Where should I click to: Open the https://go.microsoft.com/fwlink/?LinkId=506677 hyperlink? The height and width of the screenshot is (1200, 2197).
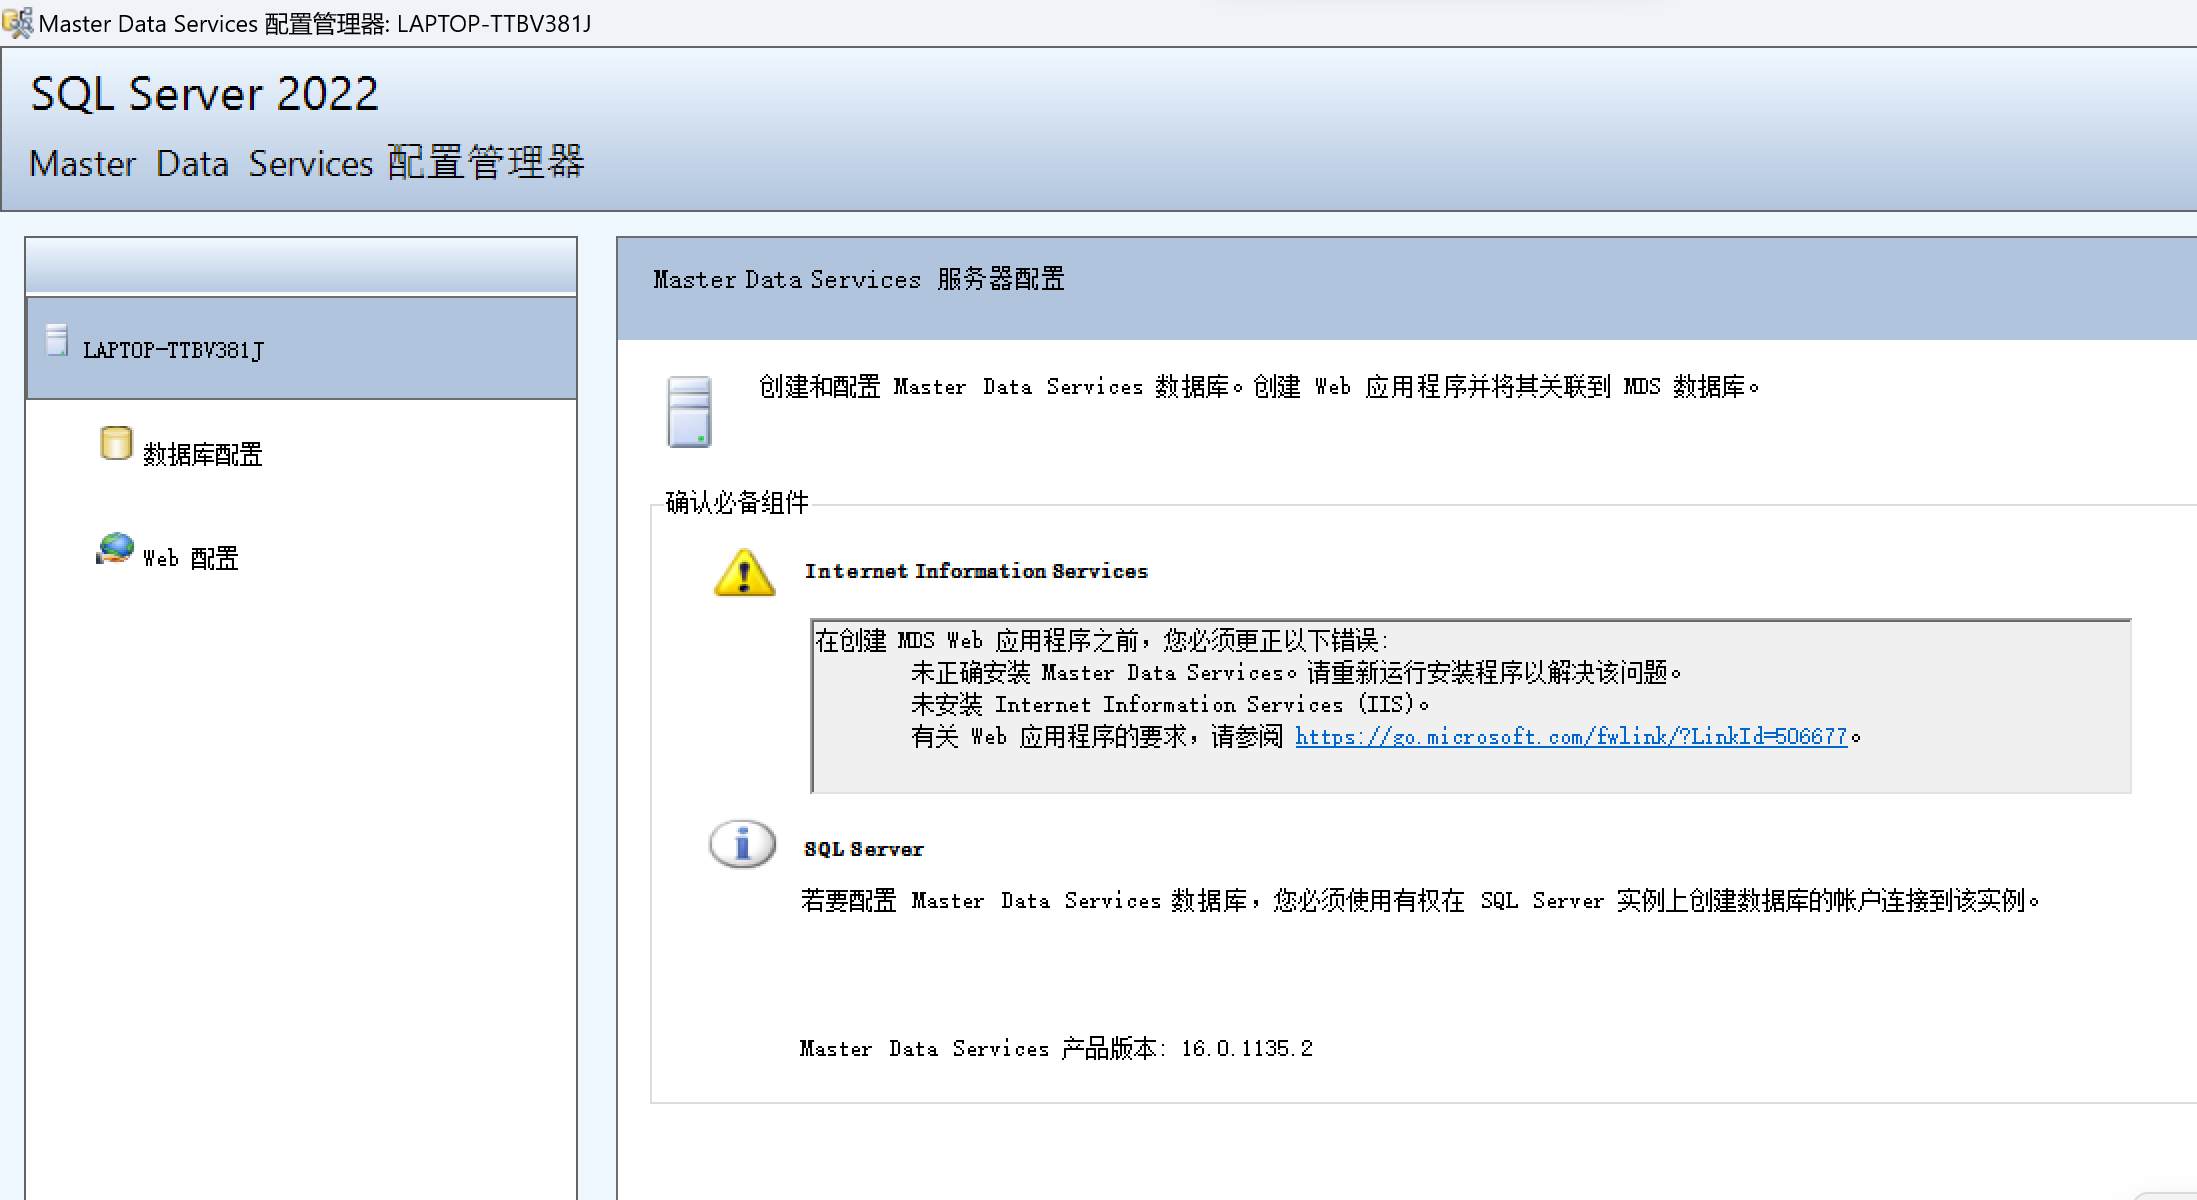click(1568, 736)
